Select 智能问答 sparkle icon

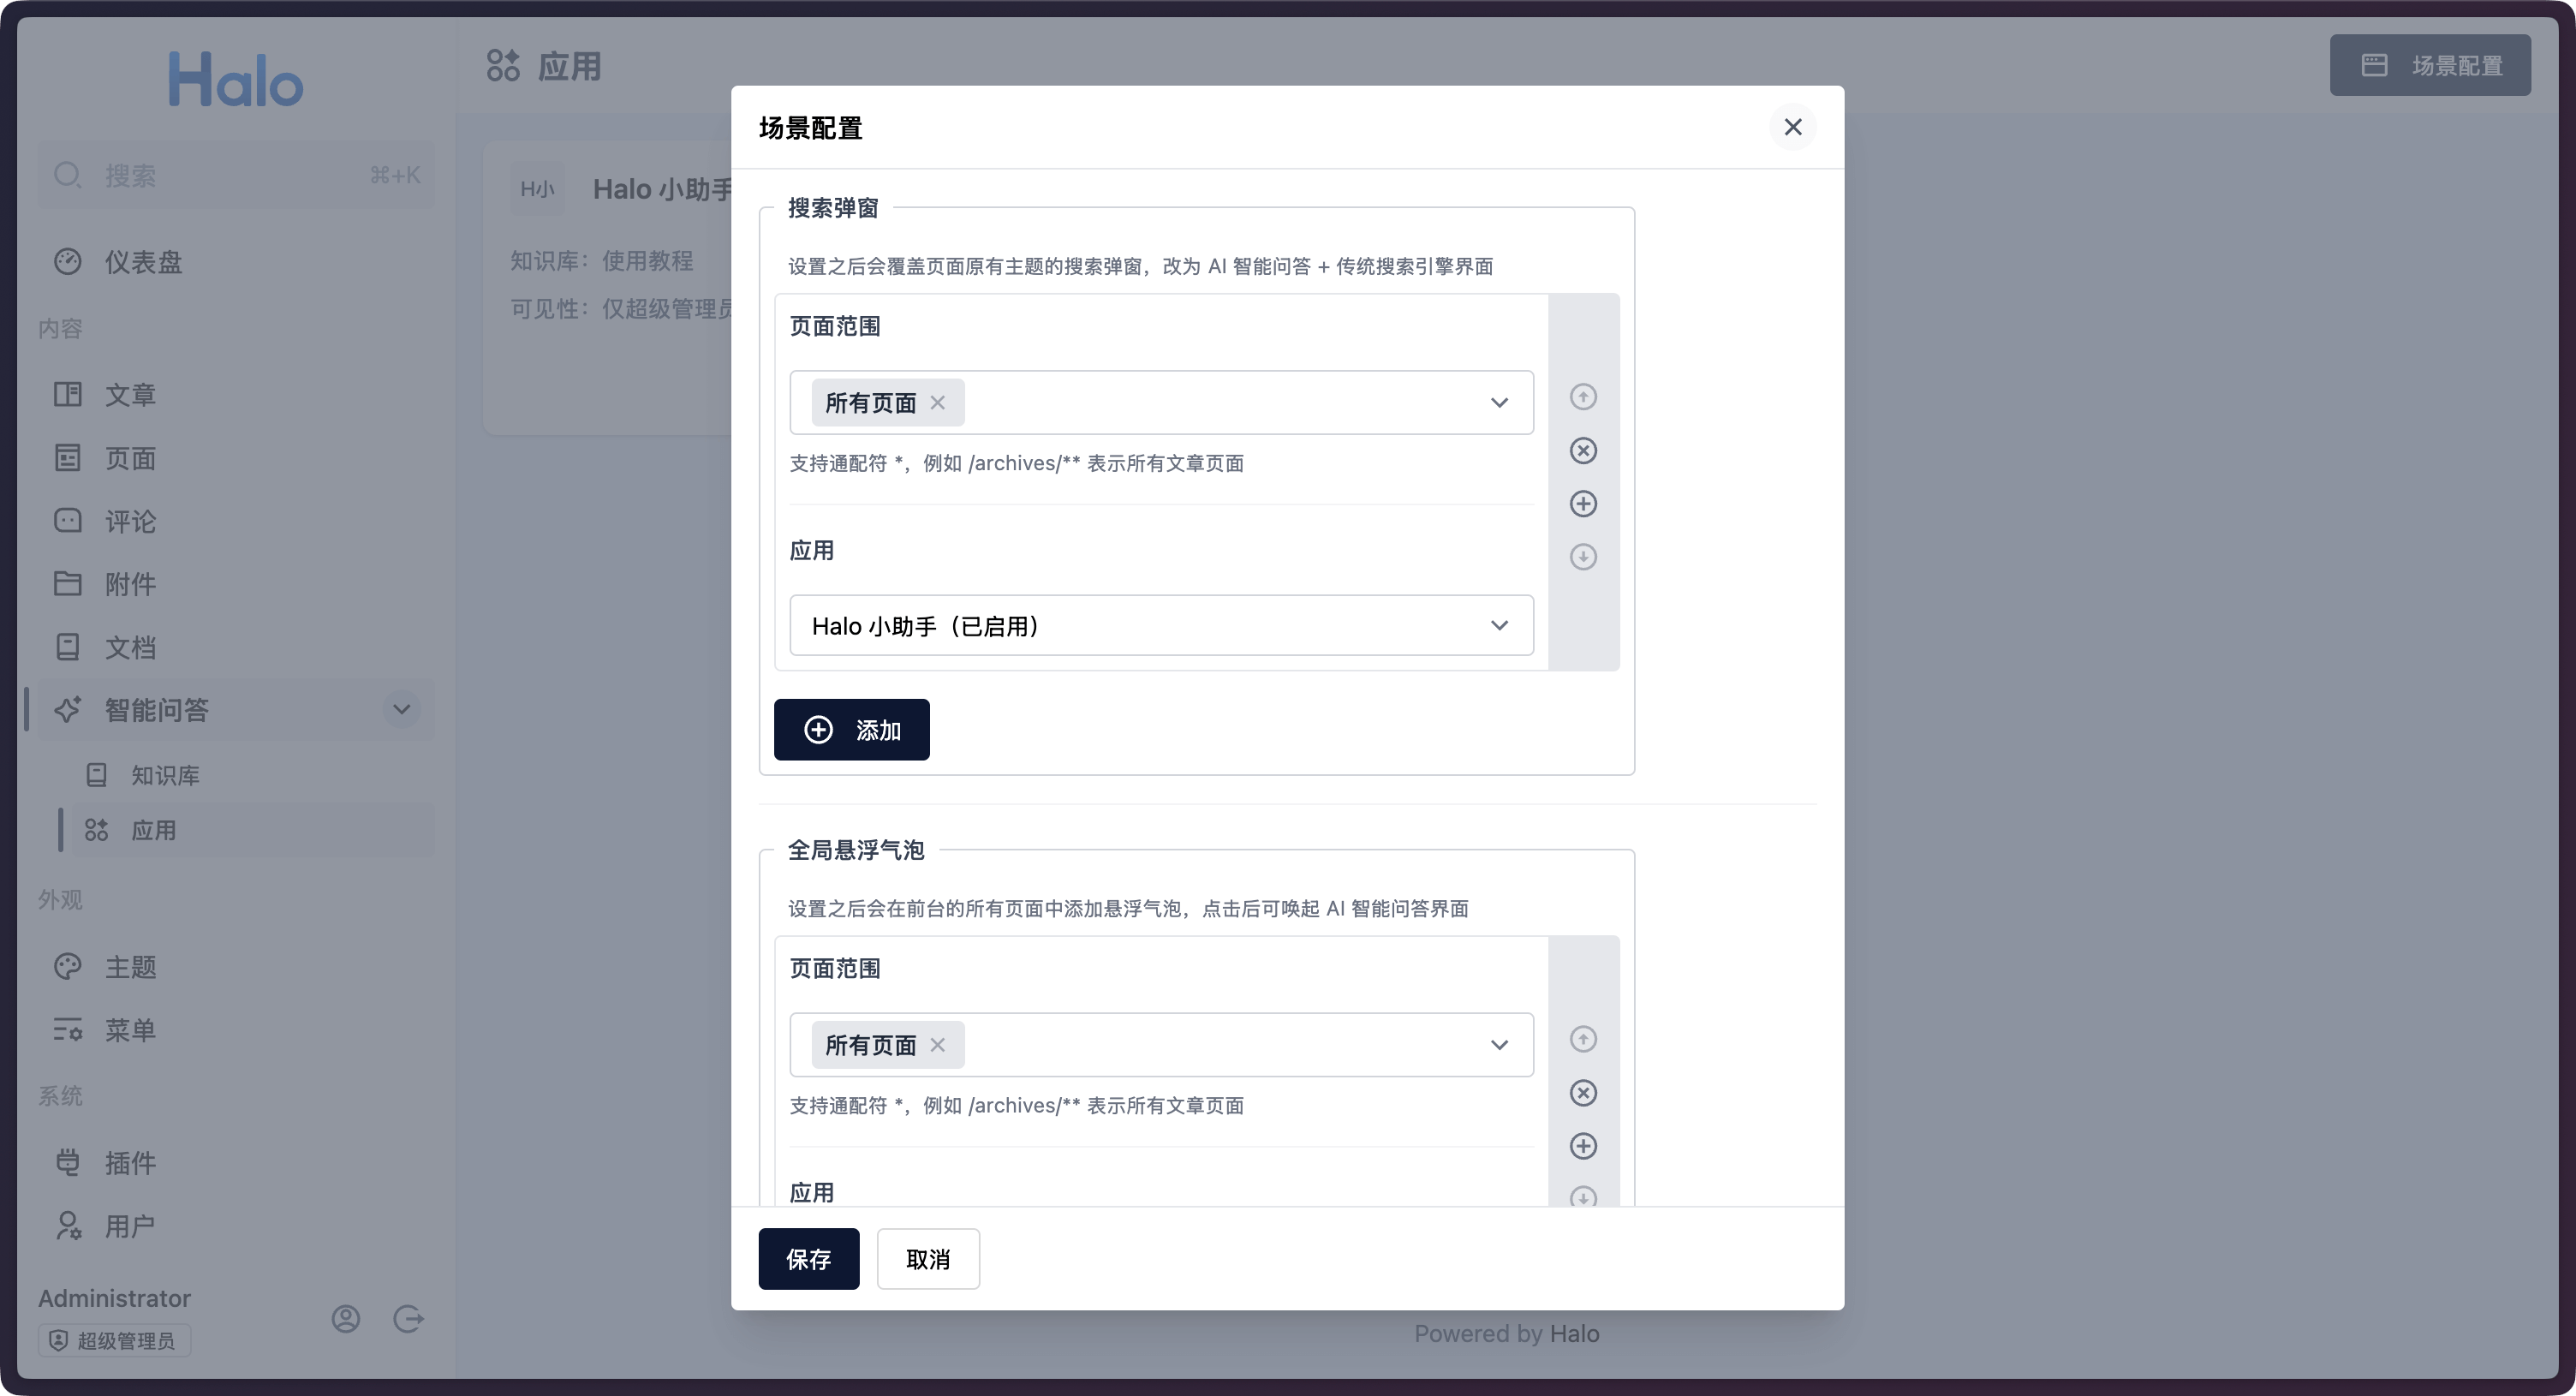68,709
